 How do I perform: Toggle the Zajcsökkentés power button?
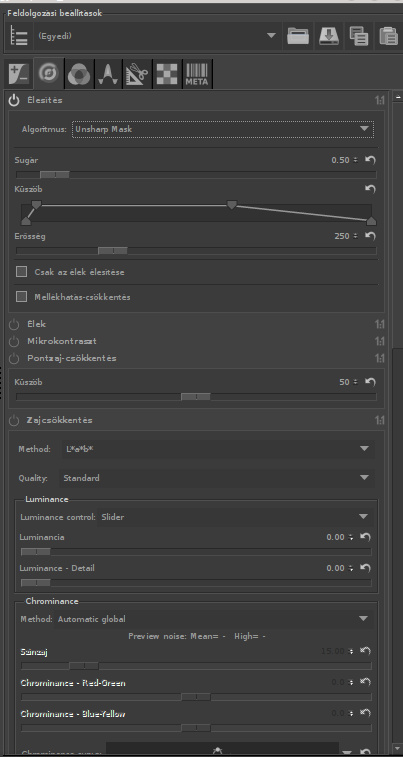[14, 421]
